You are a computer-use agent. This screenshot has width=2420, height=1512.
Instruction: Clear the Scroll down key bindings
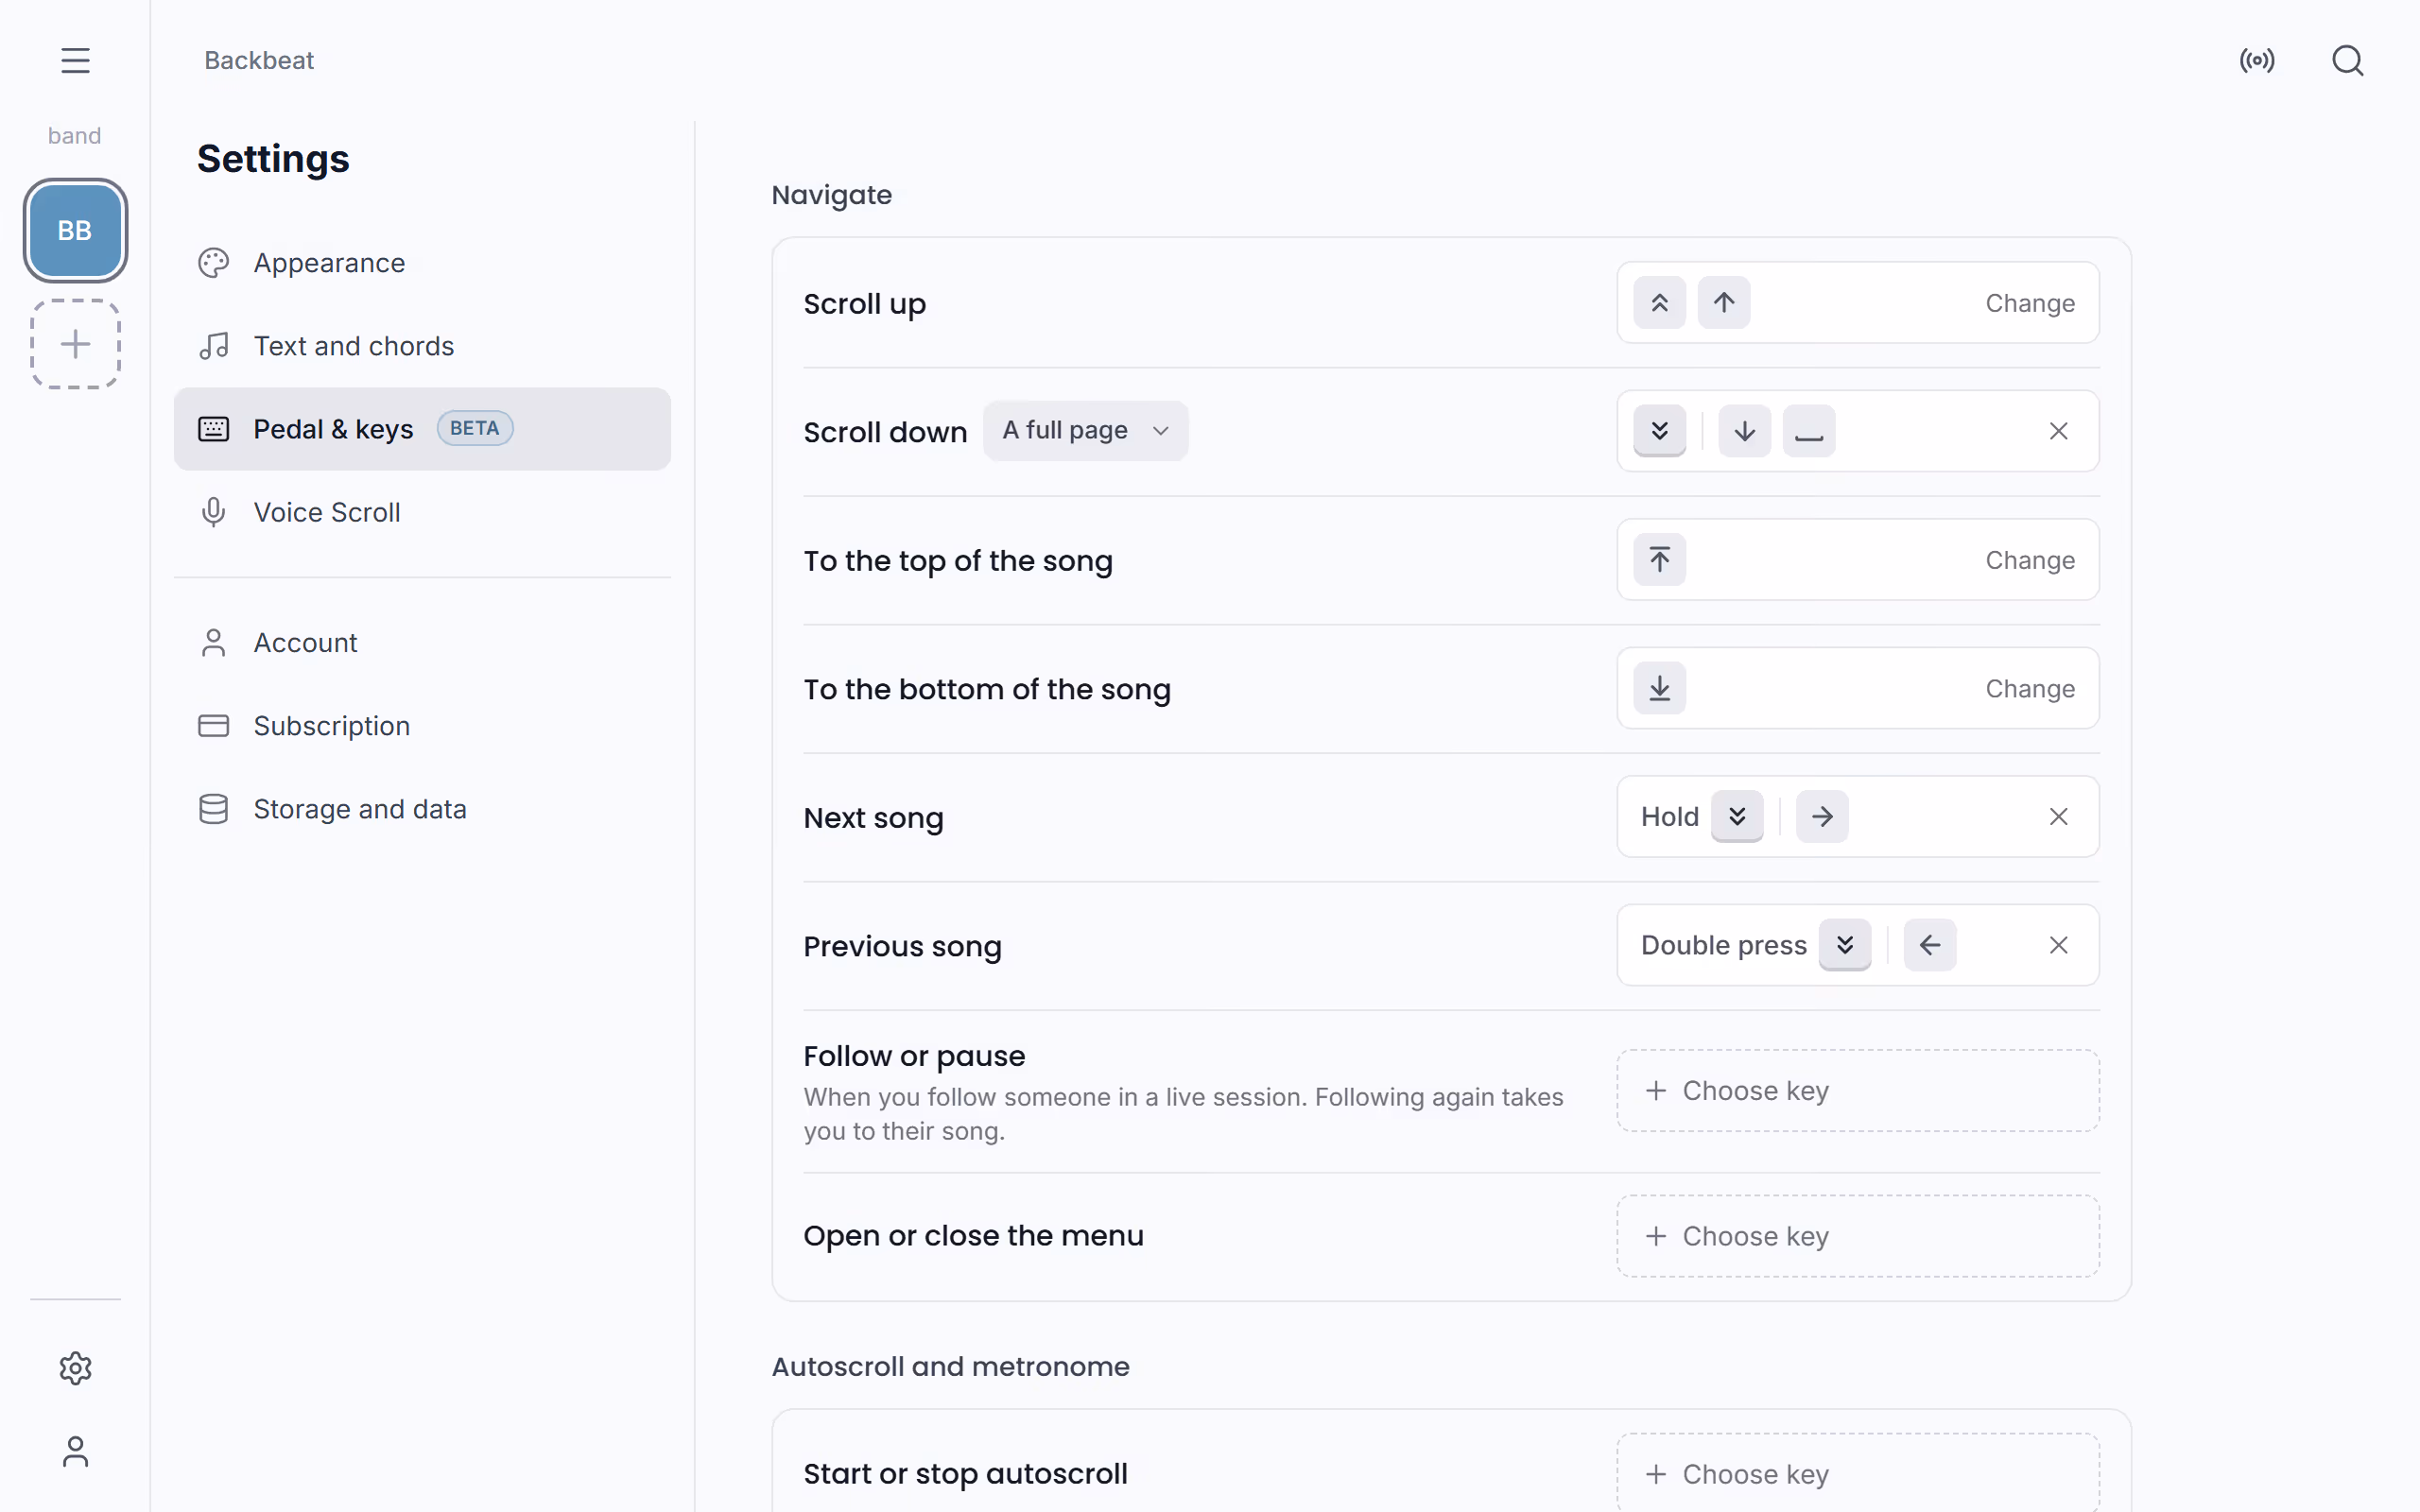tap(2058, 431)
